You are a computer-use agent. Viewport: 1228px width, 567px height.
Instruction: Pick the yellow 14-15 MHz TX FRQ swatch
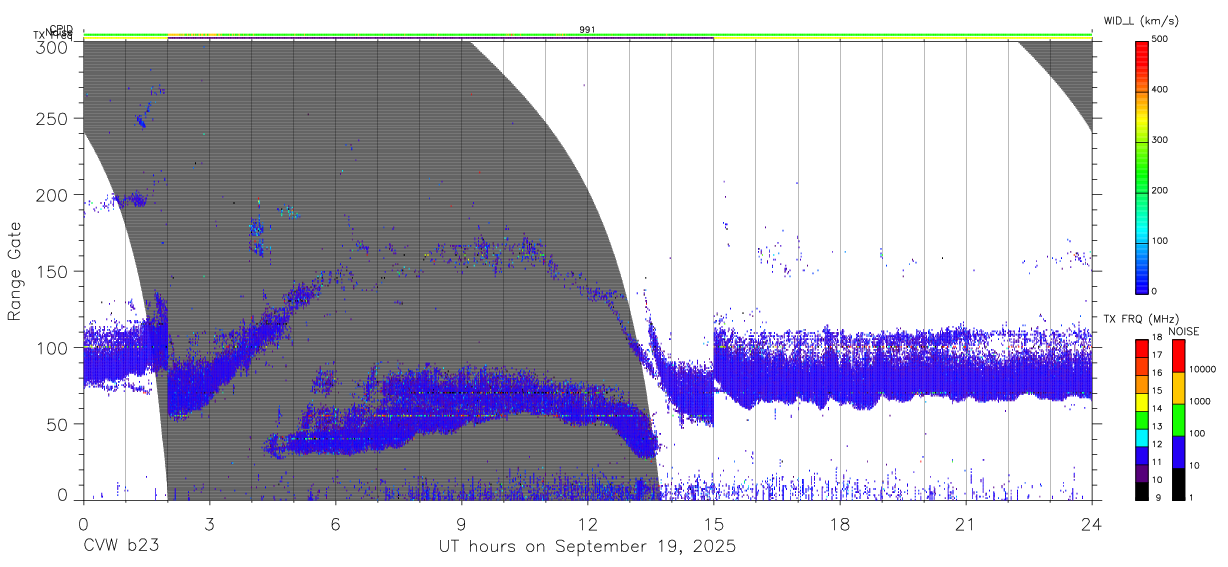pos(1142,401)
